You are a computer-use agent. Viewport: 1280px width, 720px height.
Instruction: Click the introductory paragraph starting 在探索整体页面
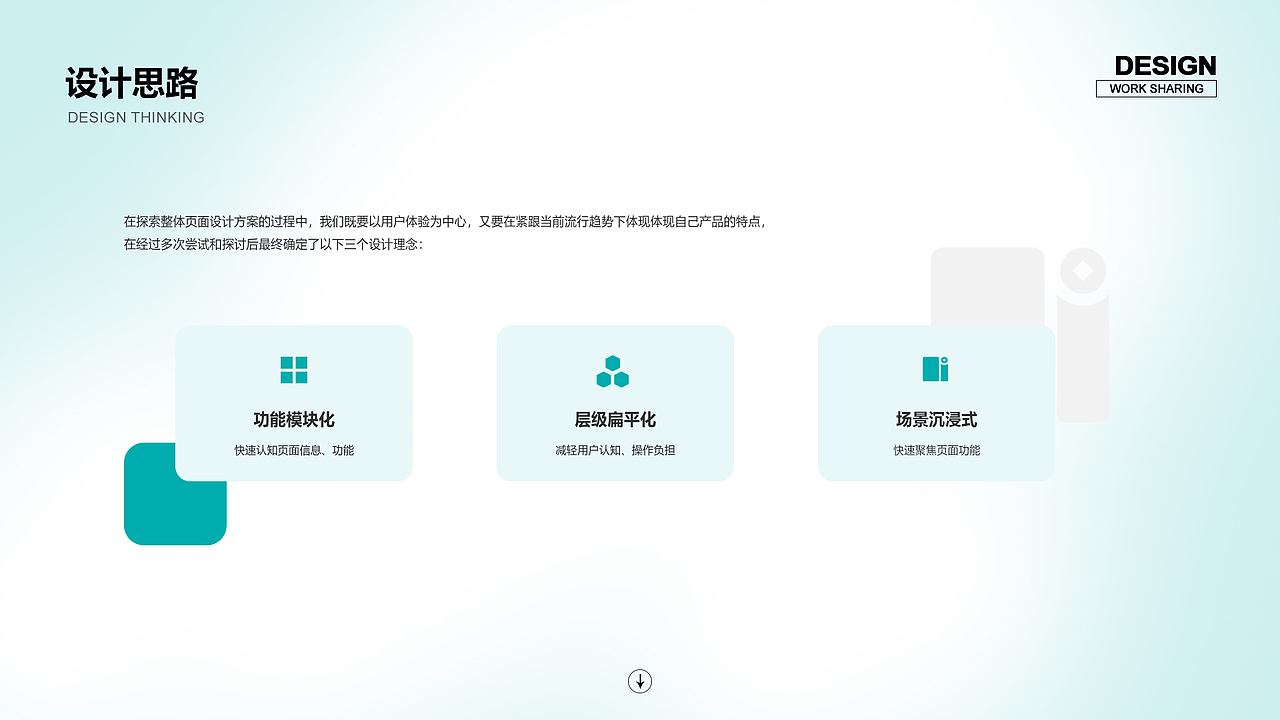point(445,232)
